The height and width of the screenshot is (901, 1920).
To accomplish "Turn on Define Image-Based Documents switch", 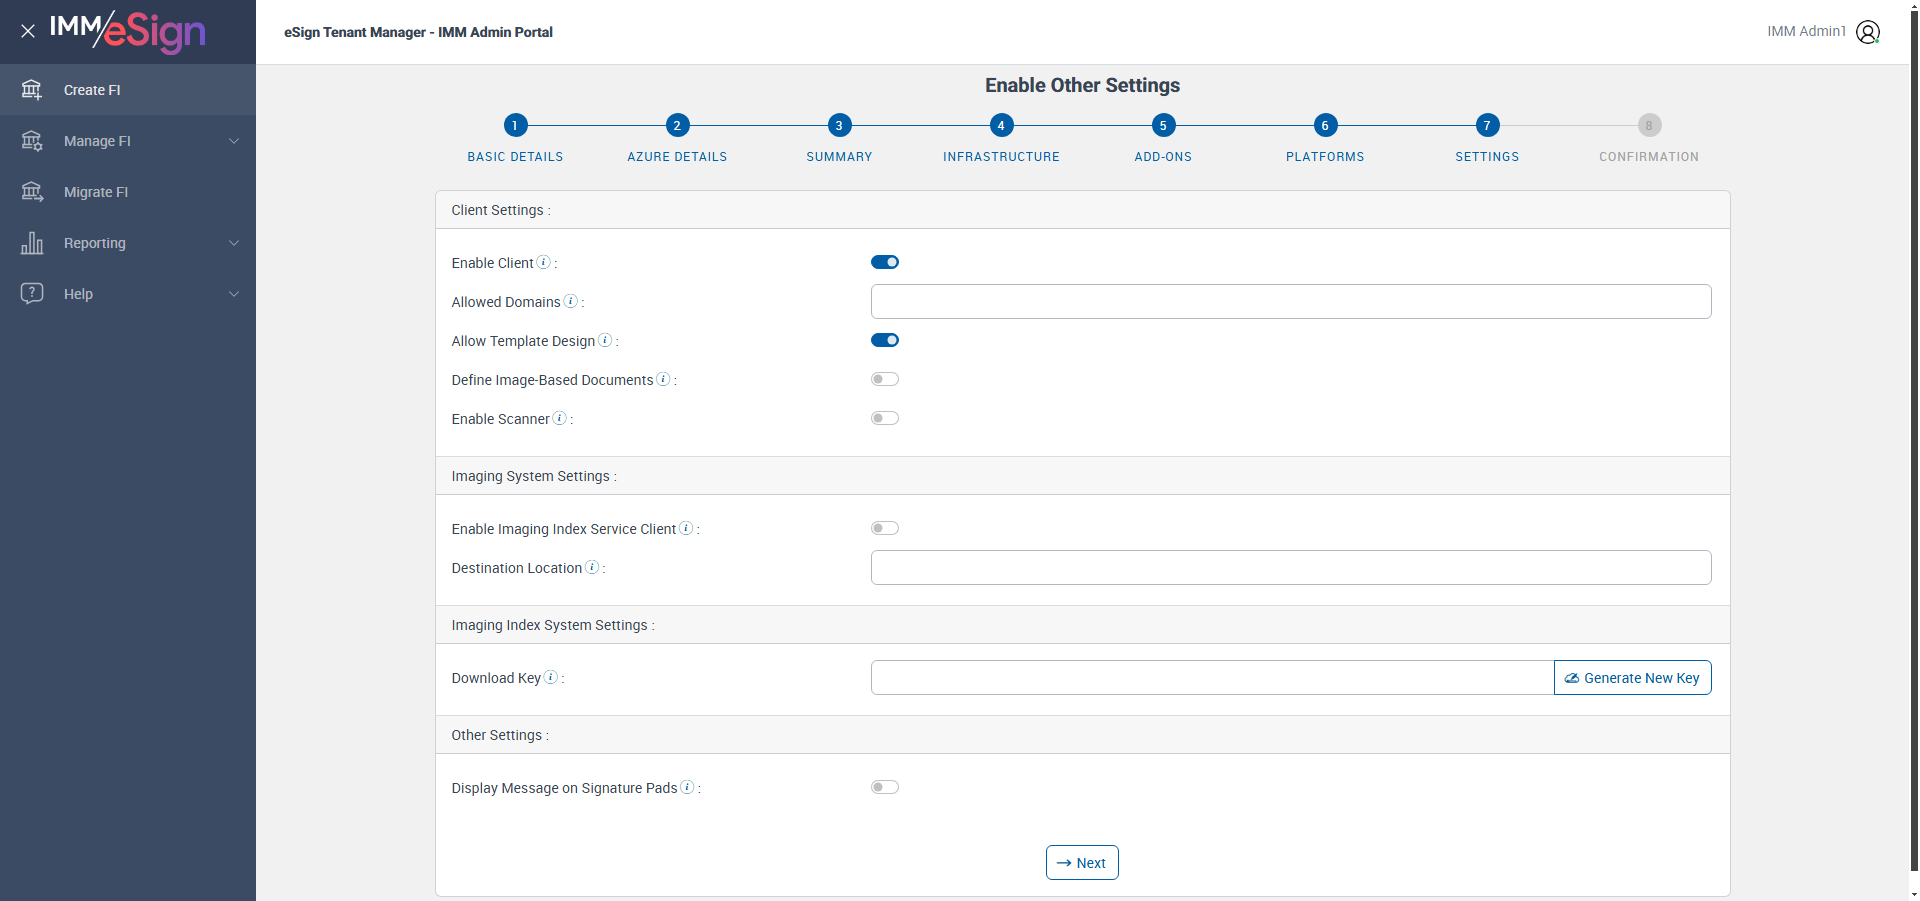I will click(x=885, y=379).
